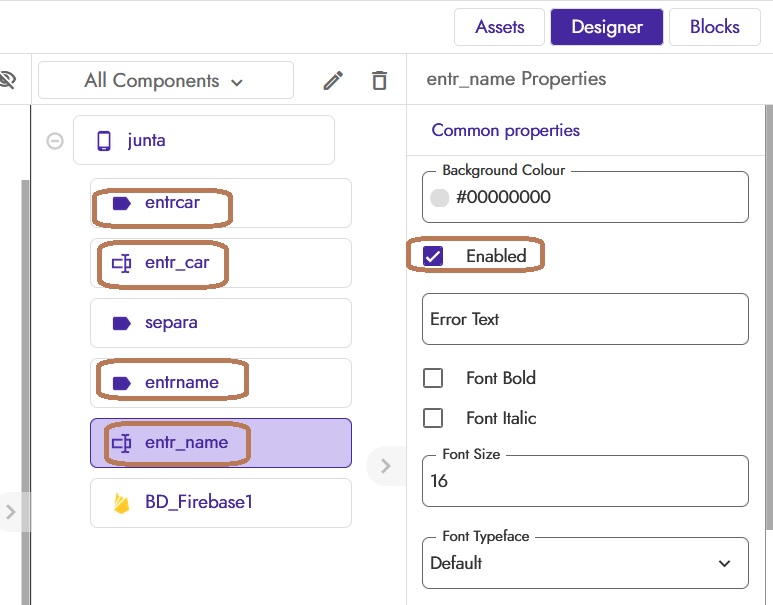773x605 pixels.
Task: Click the pencil rename icon
Action: coord(333,81)
